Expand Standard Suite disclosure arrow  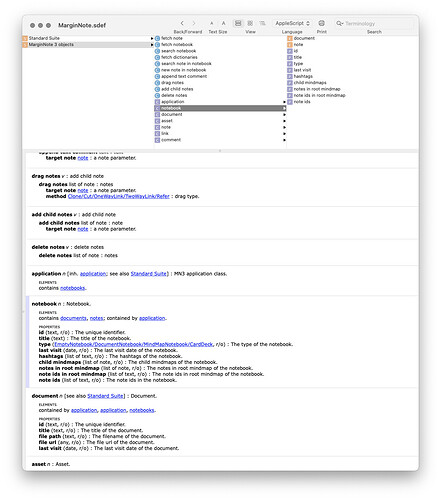pyautogui.click(x=152, y=38)
